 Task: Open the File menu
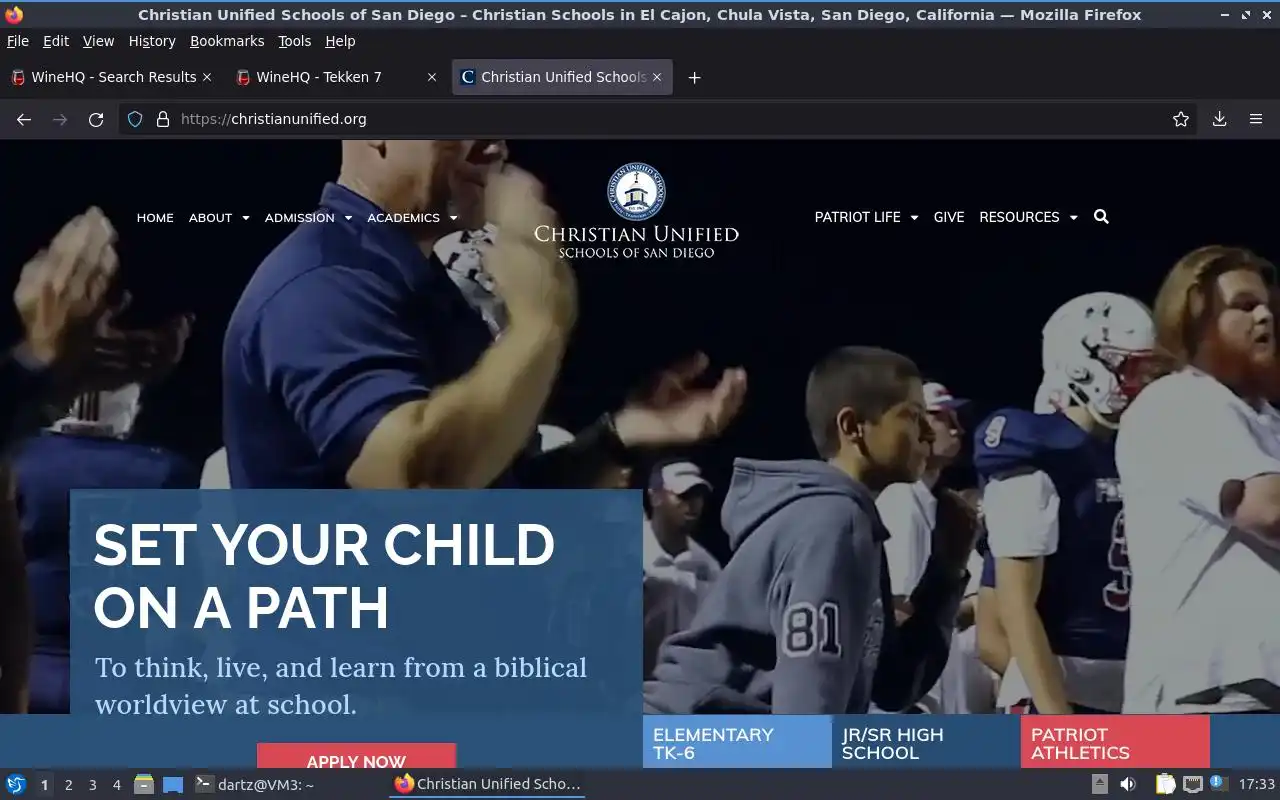[18, 41]
